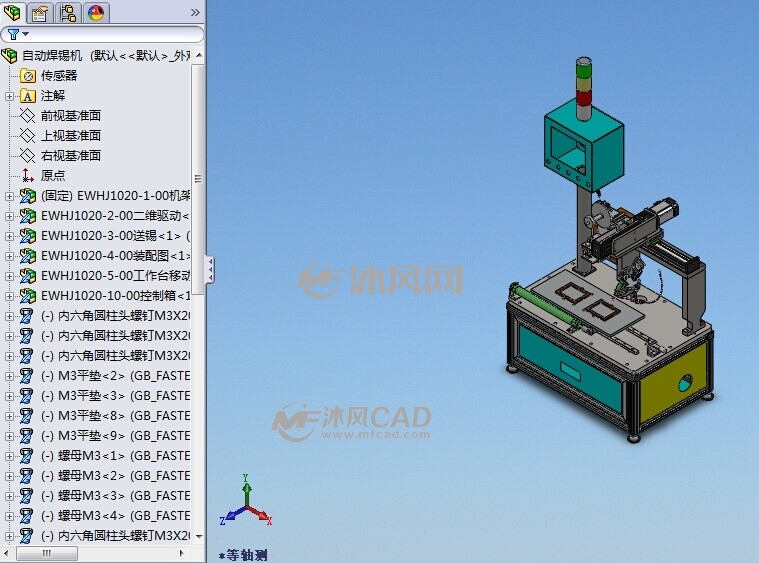Click the 螺母M3<4> row text
Image resolution: width=759 pixels, height=563 pixels.
pos(115,516)
